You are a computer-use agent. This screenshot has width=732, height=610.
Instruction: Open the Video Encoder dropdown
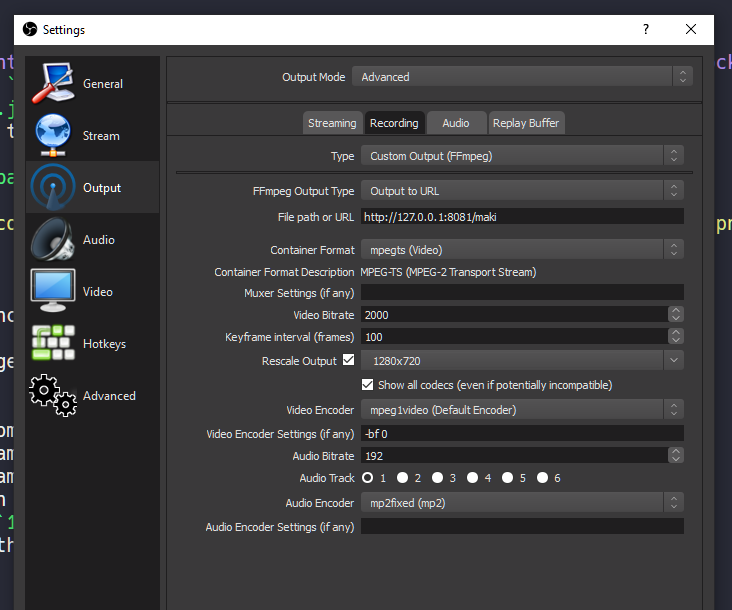[x=522, y=410]
